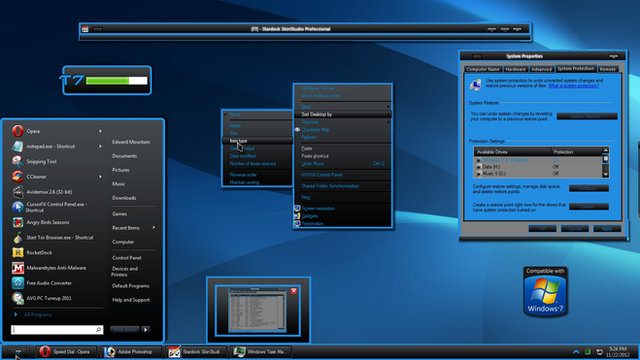
Task: Click the Apply button in System Properties
Action: (607, 229)
